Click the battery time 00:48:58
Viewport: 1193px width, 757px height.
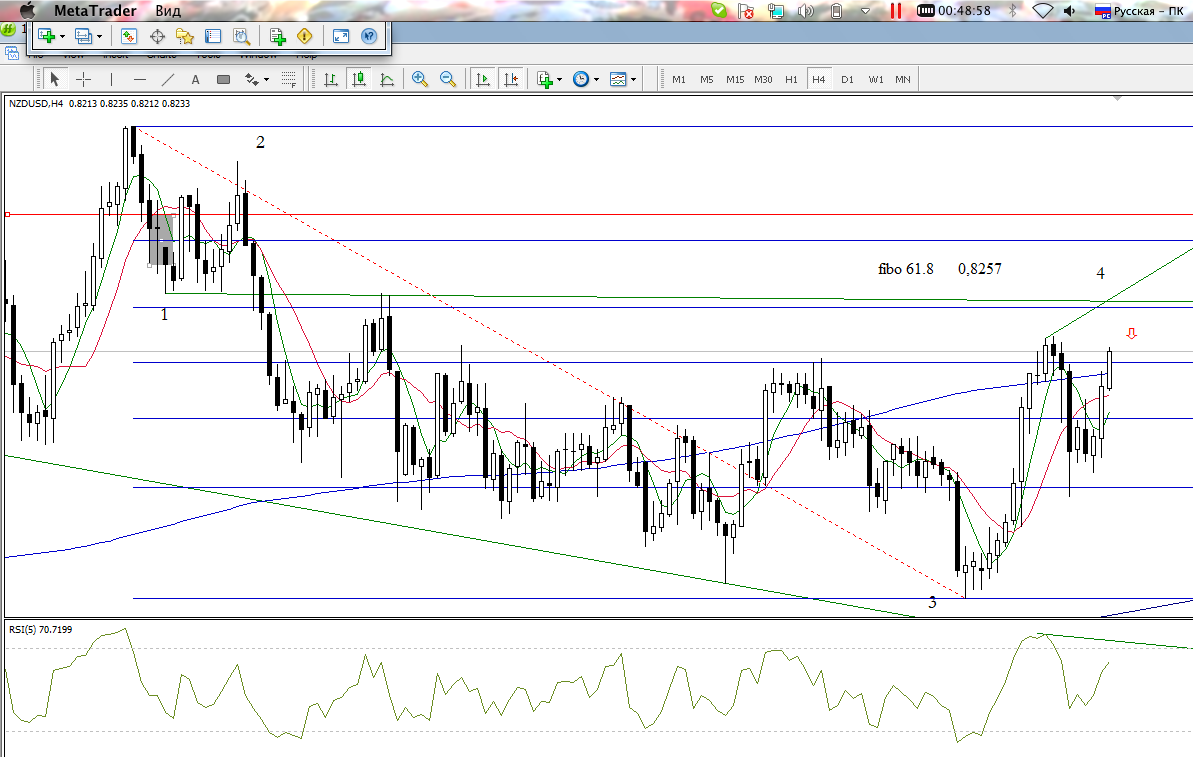pyautogui.click(x=954, y=11)
